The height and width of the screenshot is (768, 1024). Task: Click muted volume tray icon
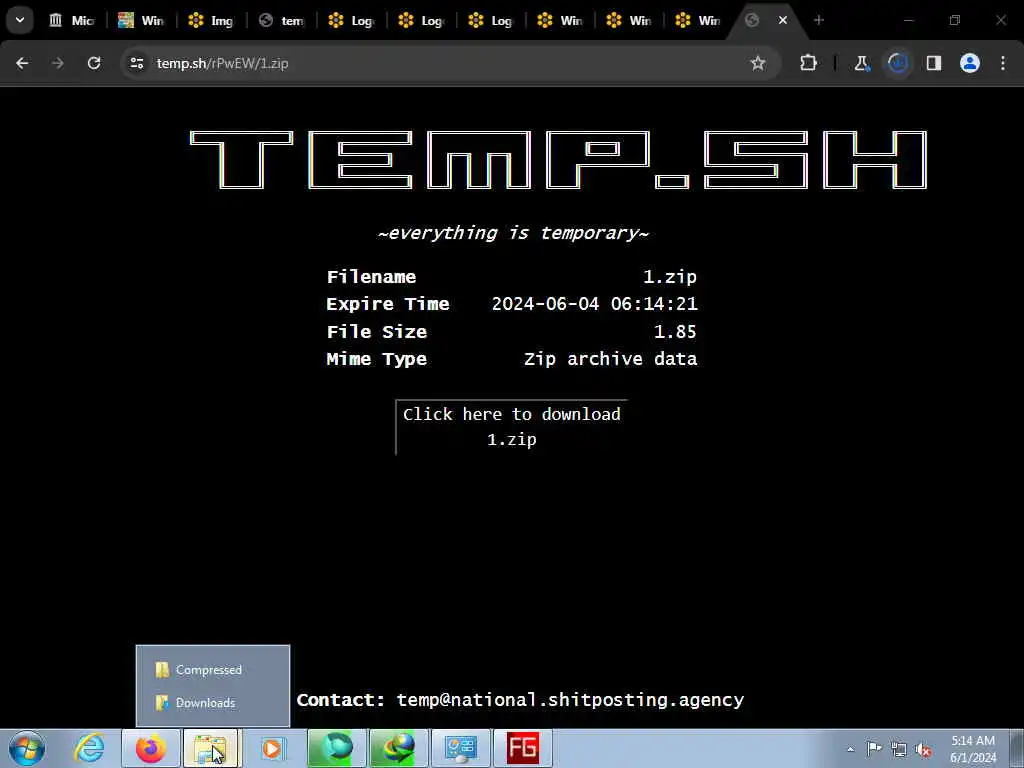click(x=923, y=749)
